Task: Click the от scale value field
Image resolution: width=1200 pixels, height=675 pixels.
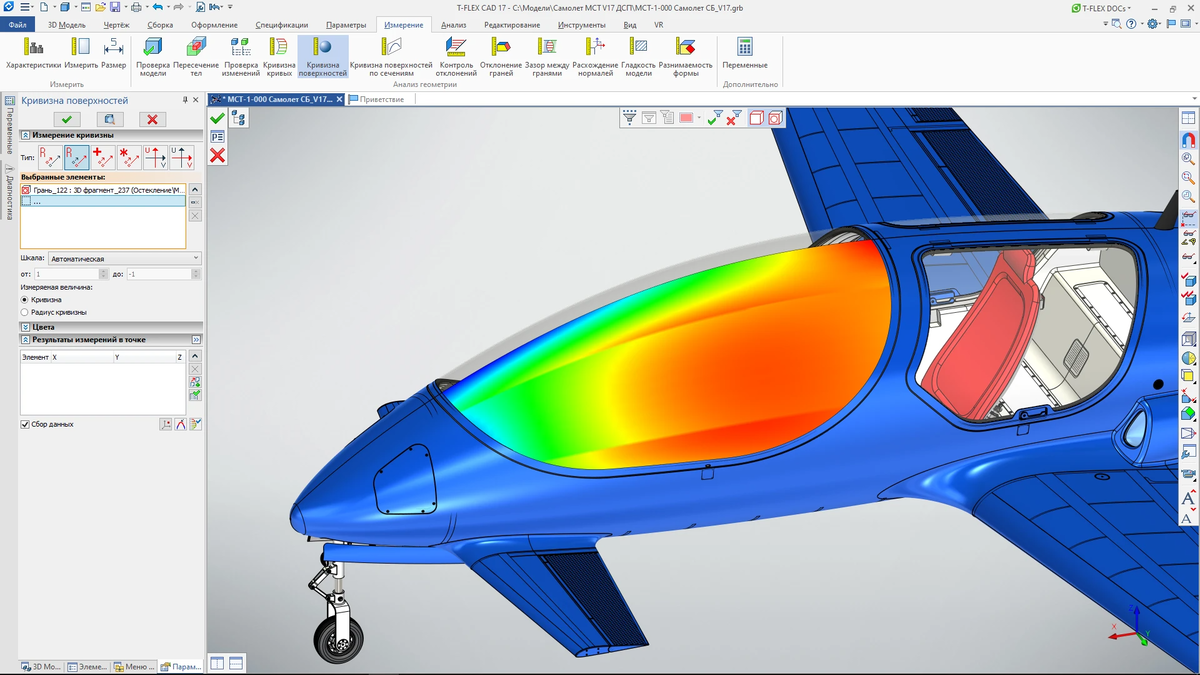Action: coord(67,274)
